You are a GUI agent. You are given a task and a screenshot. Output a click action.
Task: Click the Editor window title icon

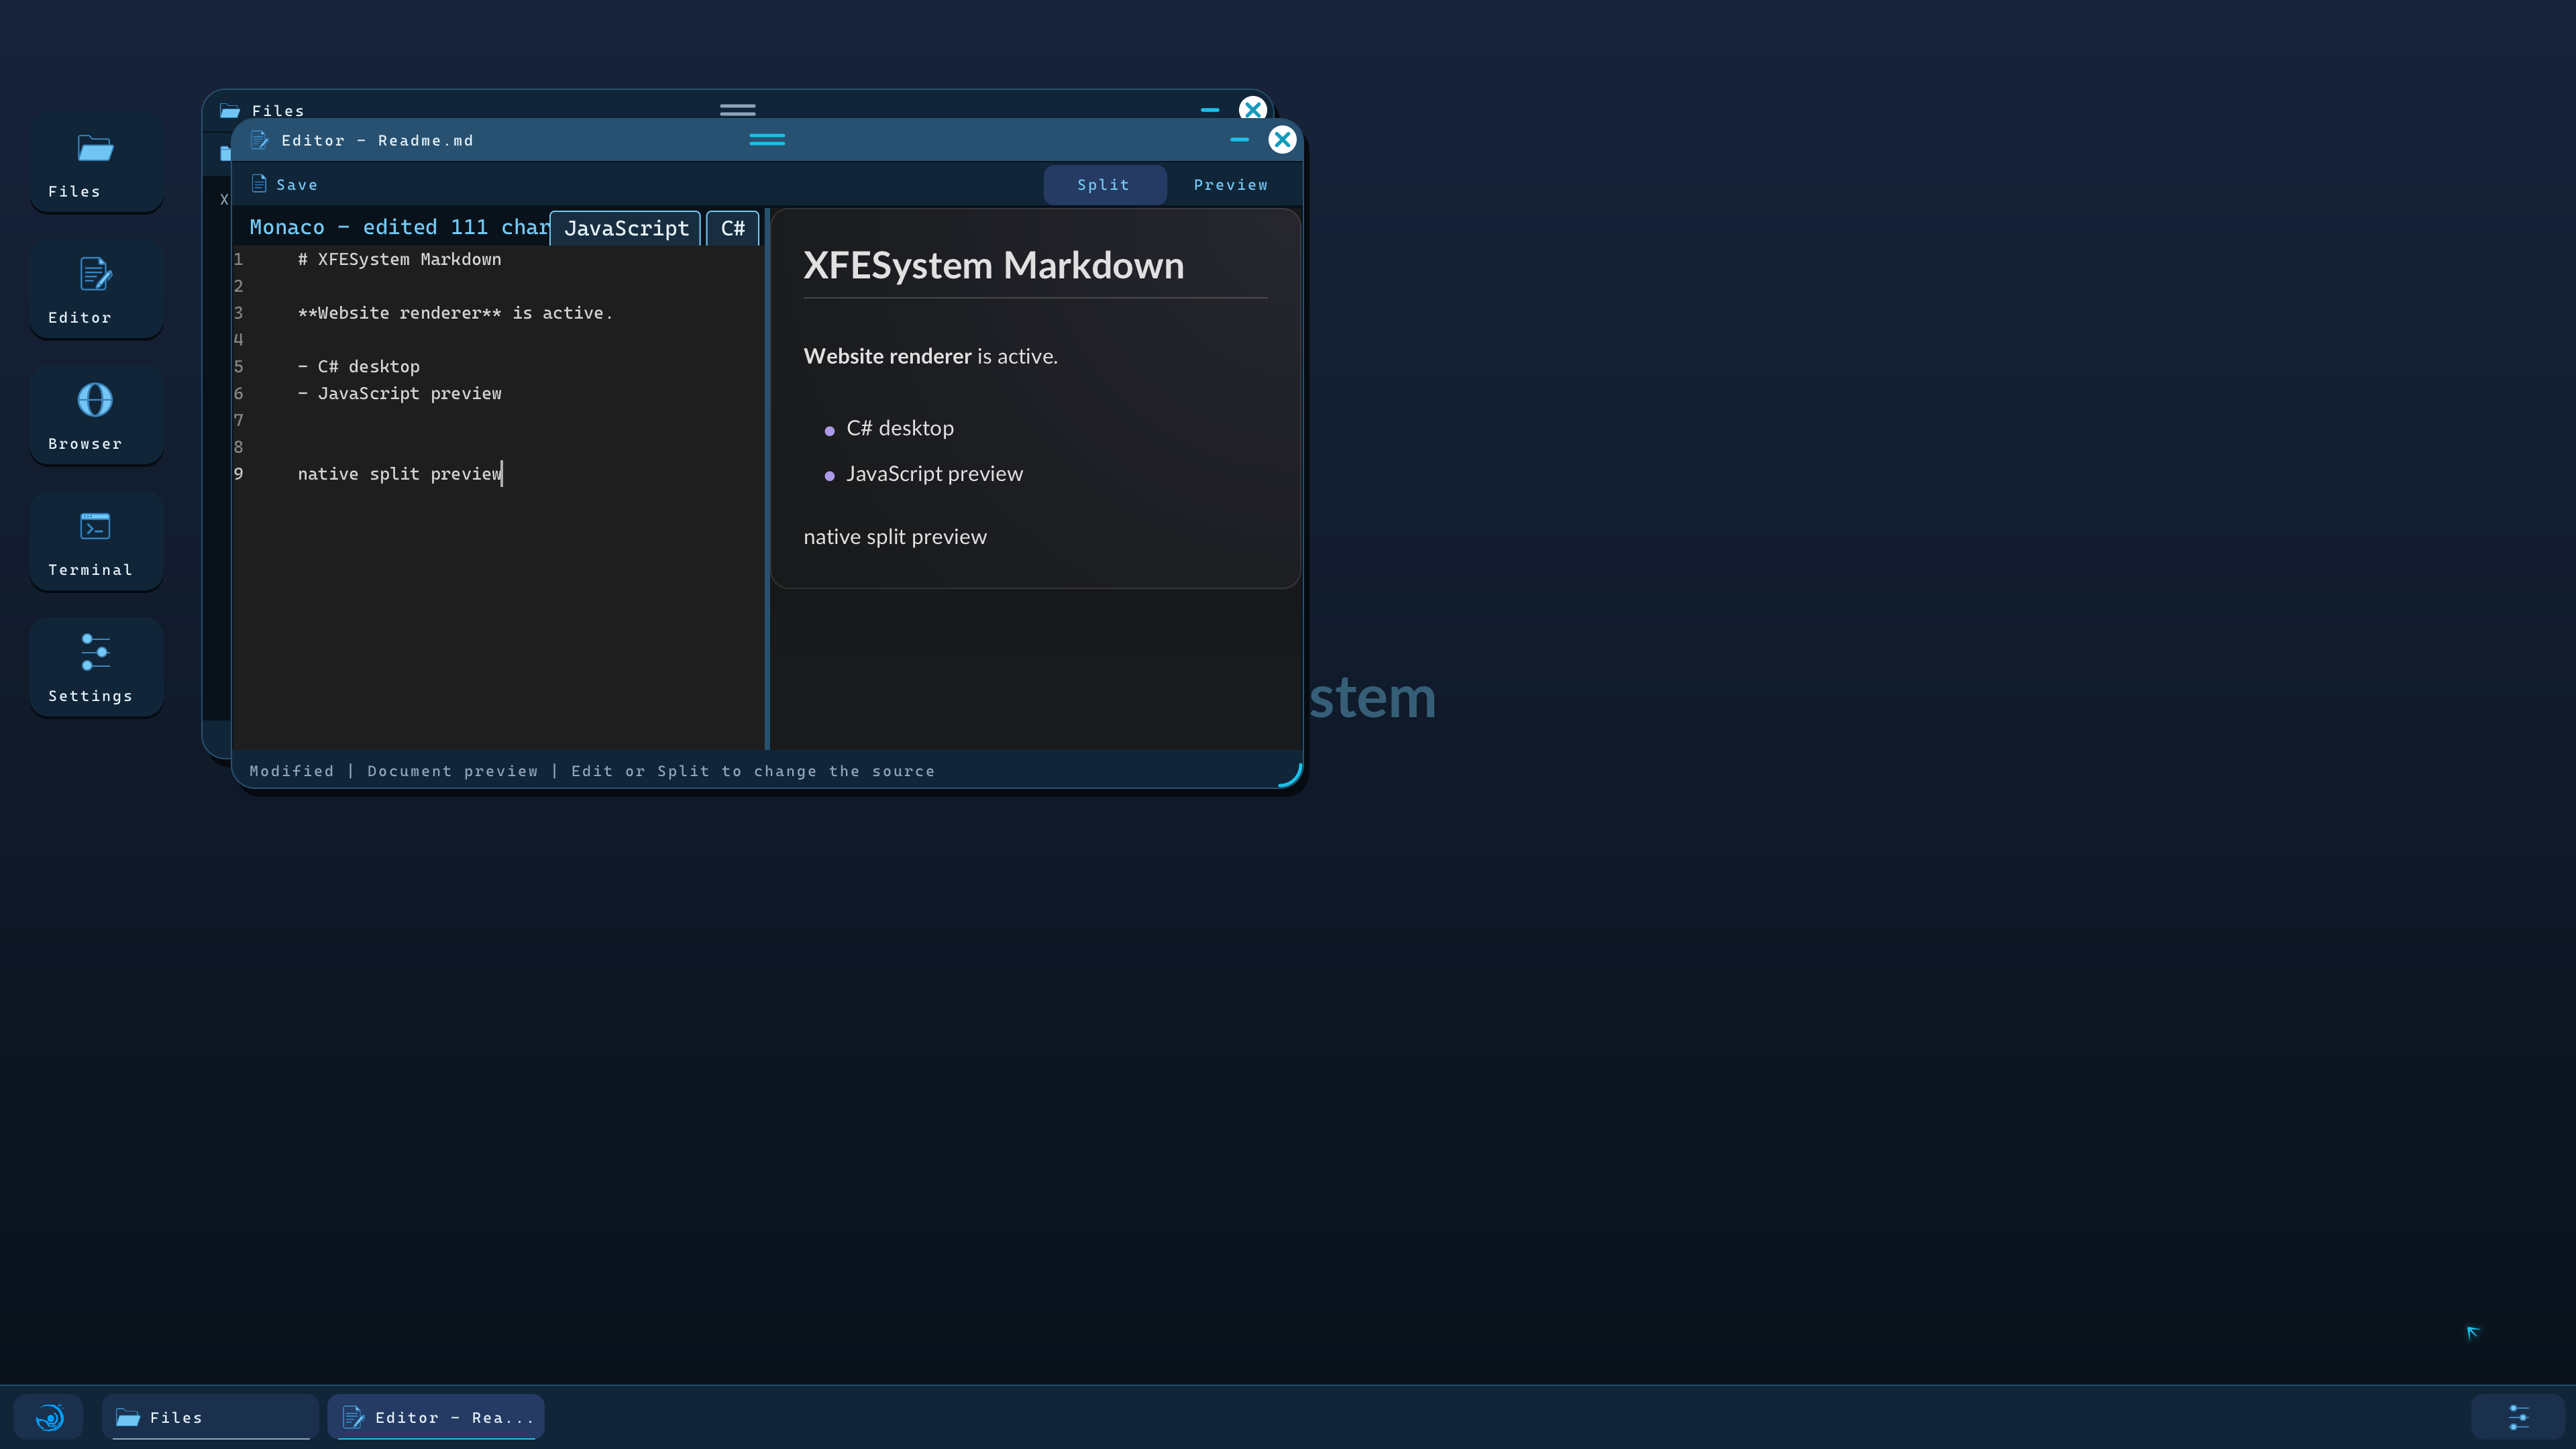click(259, 140)
